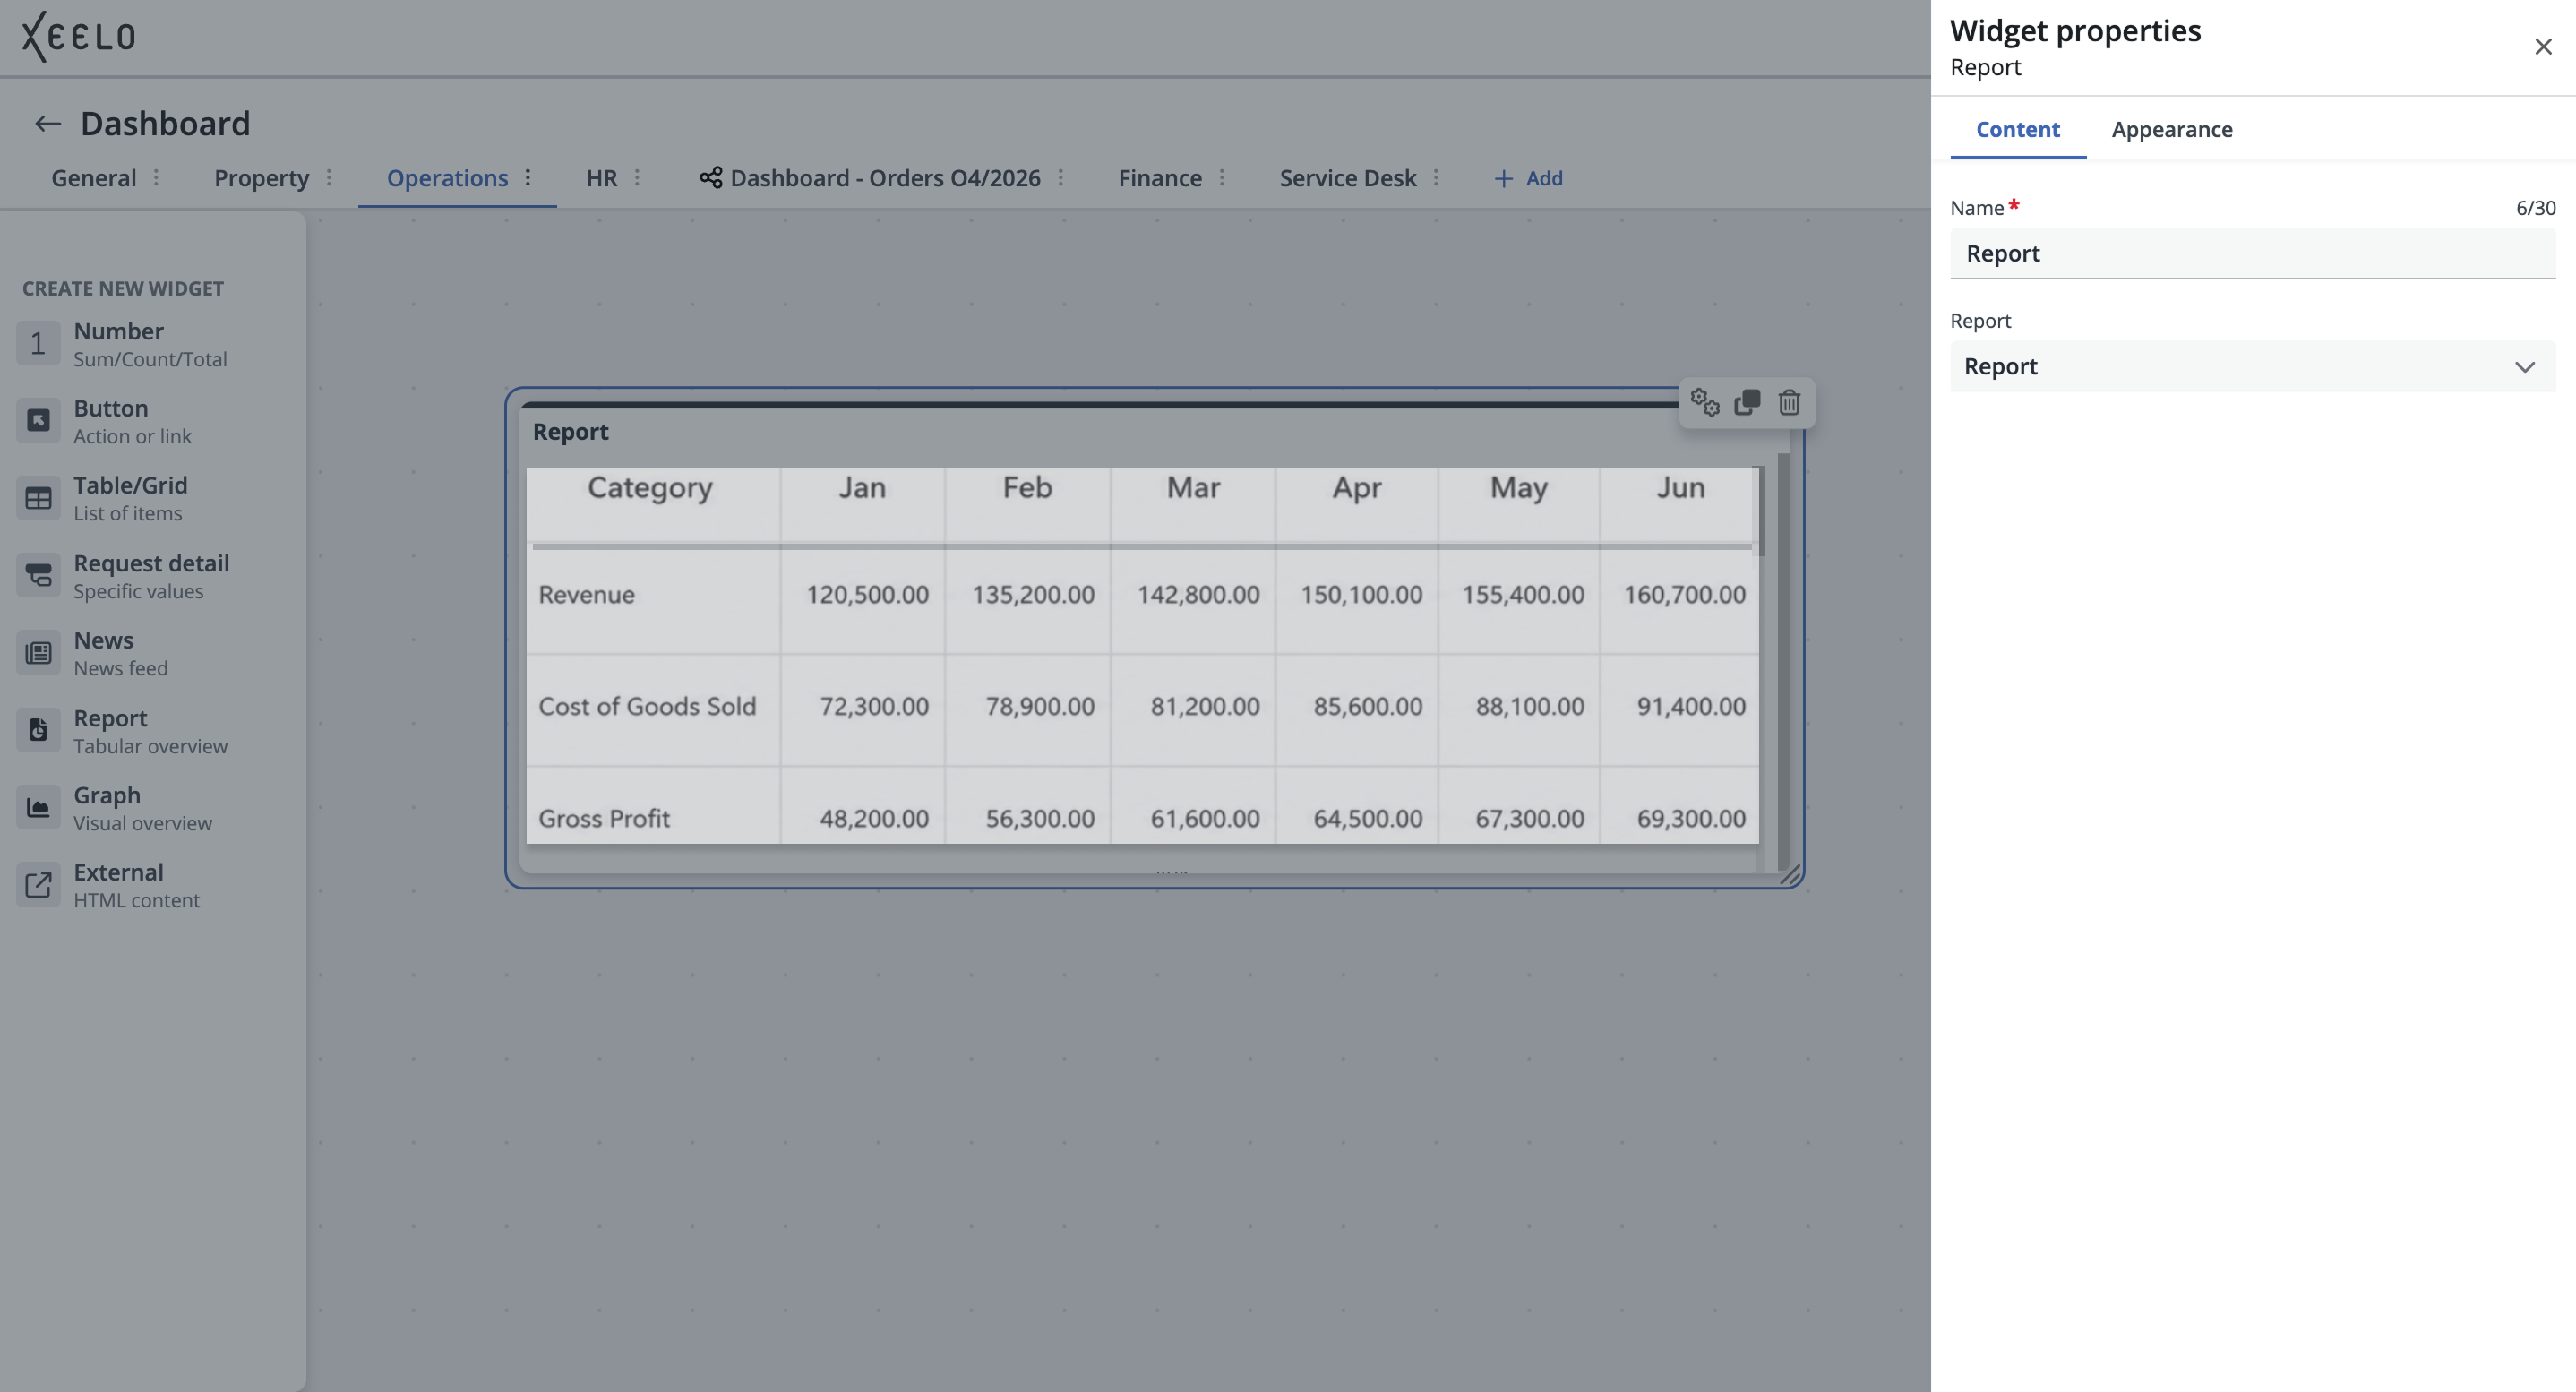The width and height of the screenshot is (2576, 1392).
Task: Open widget settings gear icon
Action: (x=1705, y=402)
